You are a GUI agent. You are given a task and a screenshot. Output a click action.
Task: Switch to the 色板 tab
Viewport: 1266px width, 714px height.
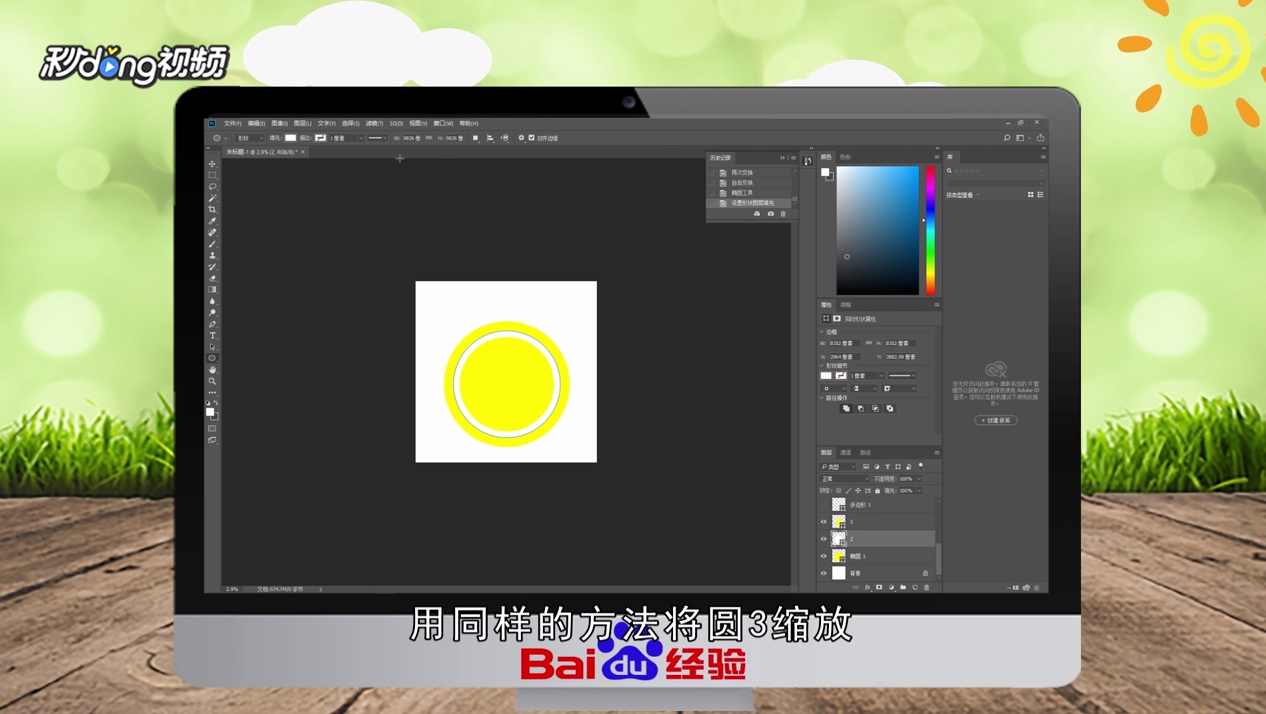(843, 156)
